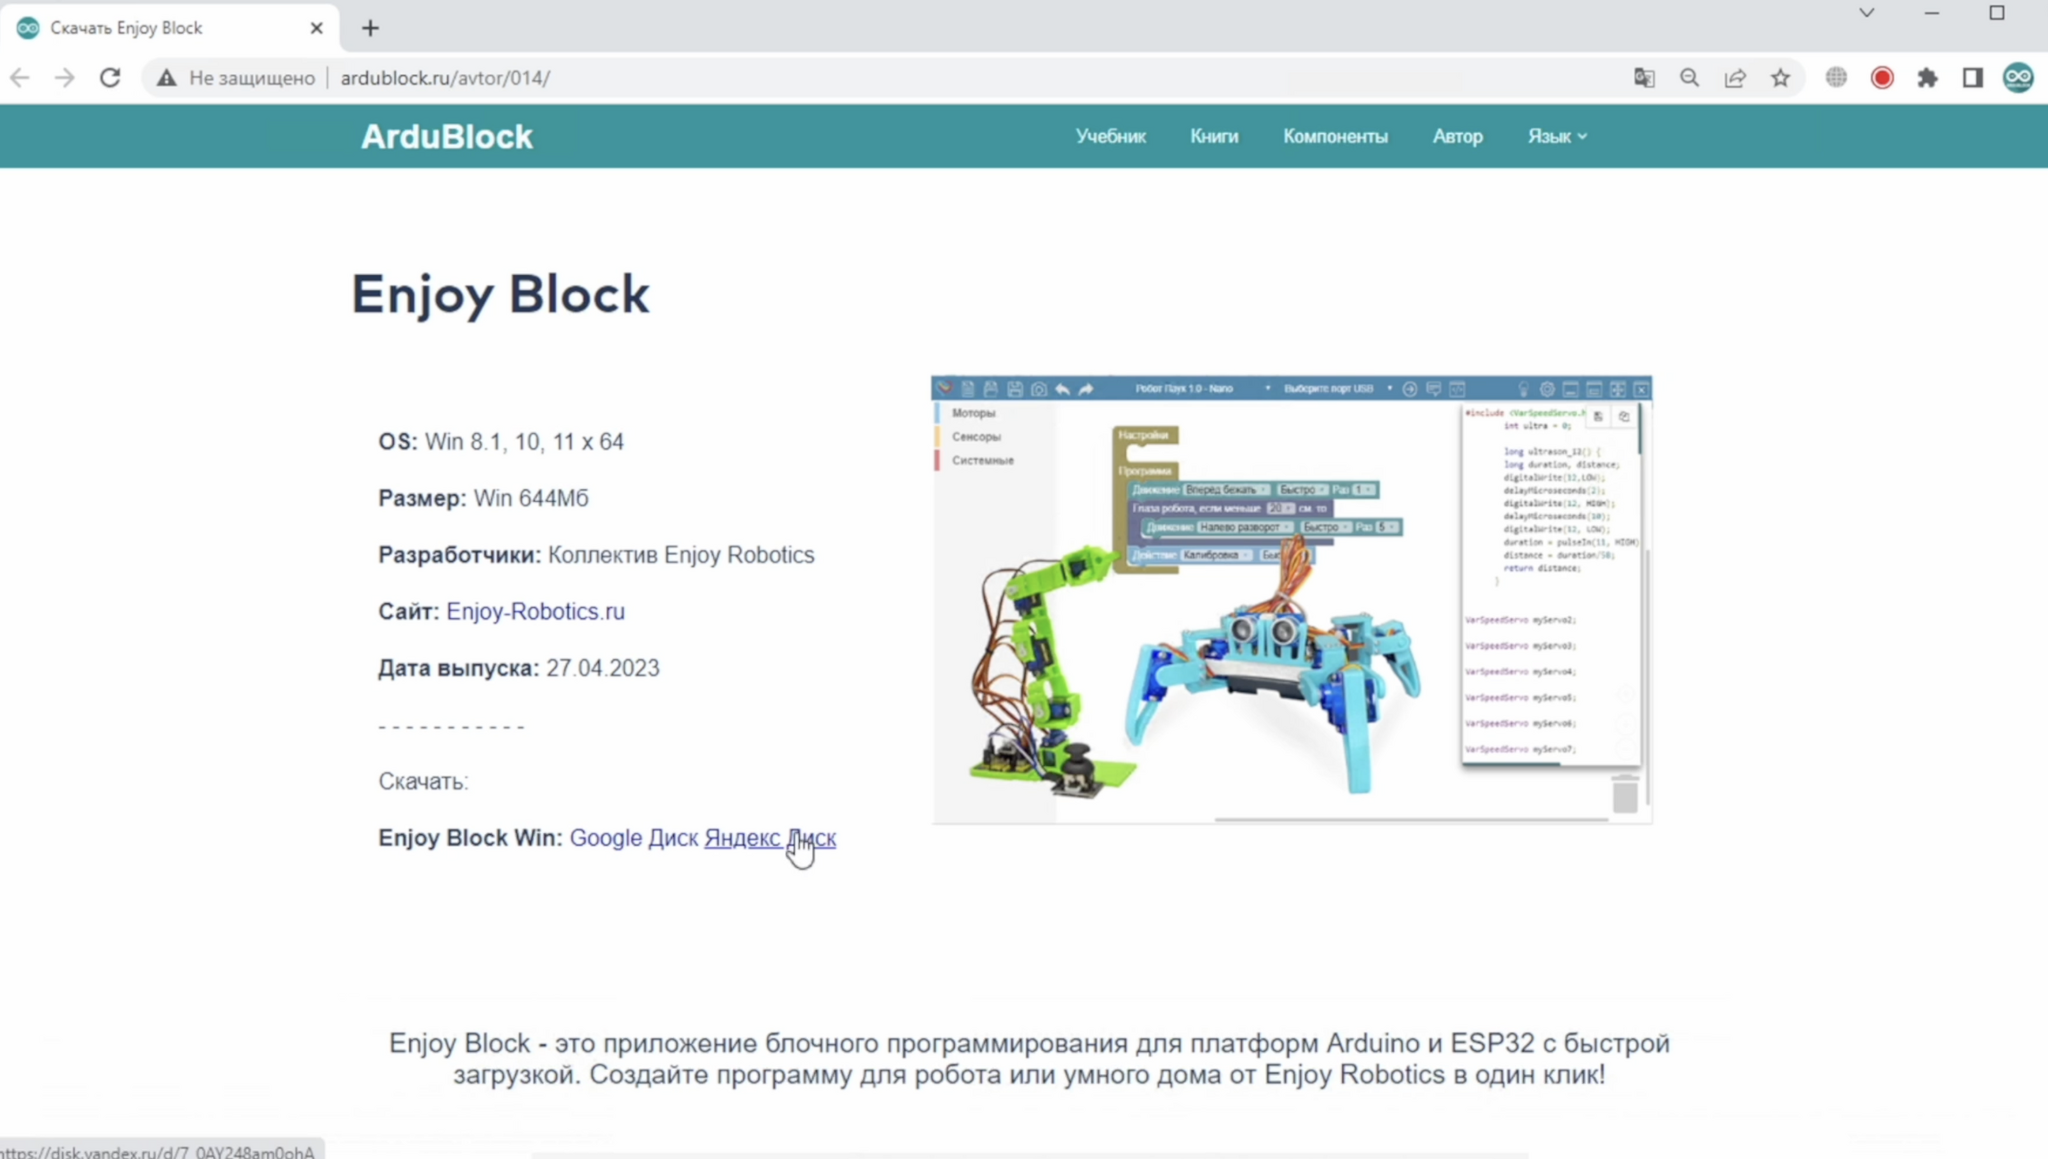
Task: Expand the Язык language dropdown
Action: pos(1556,136)
